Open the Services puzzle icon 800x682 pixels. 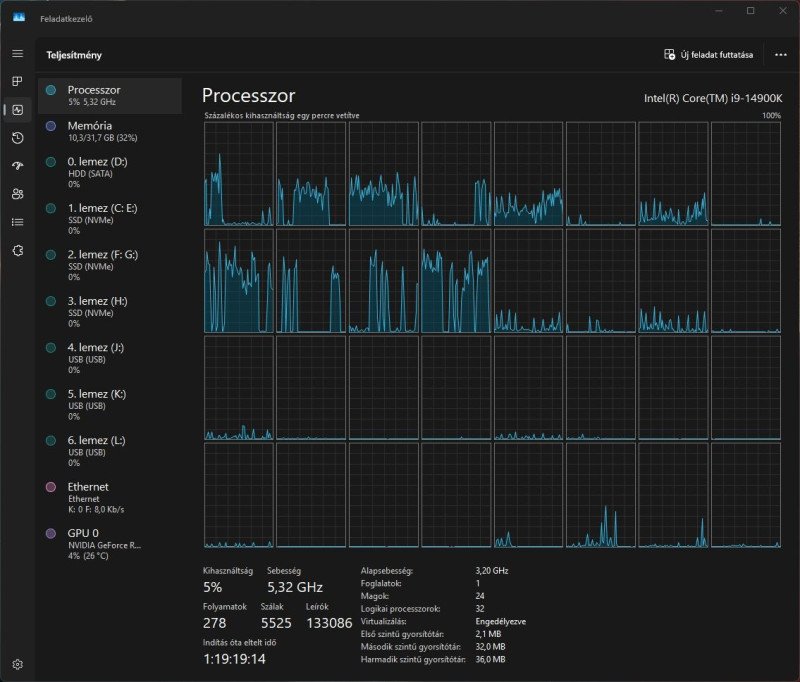click(x=17, y=250)
